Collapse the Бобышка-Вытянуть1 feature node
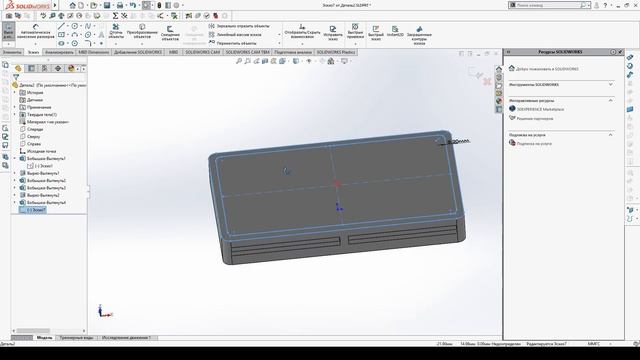The image size is (640, 360). (x=15, y=158)
